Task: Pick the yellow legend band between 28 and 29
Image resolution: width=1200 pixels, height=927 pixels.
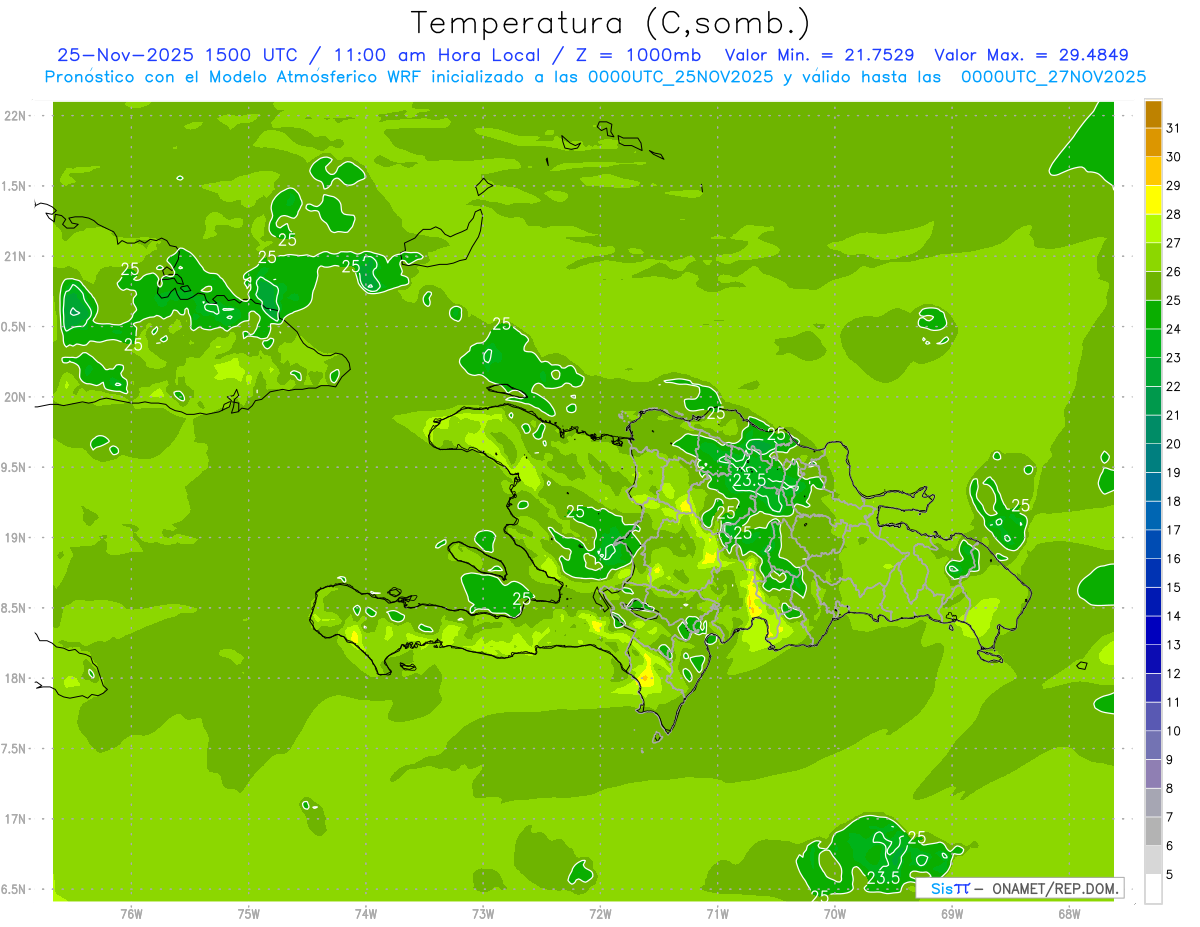Action: point(1153,200)
